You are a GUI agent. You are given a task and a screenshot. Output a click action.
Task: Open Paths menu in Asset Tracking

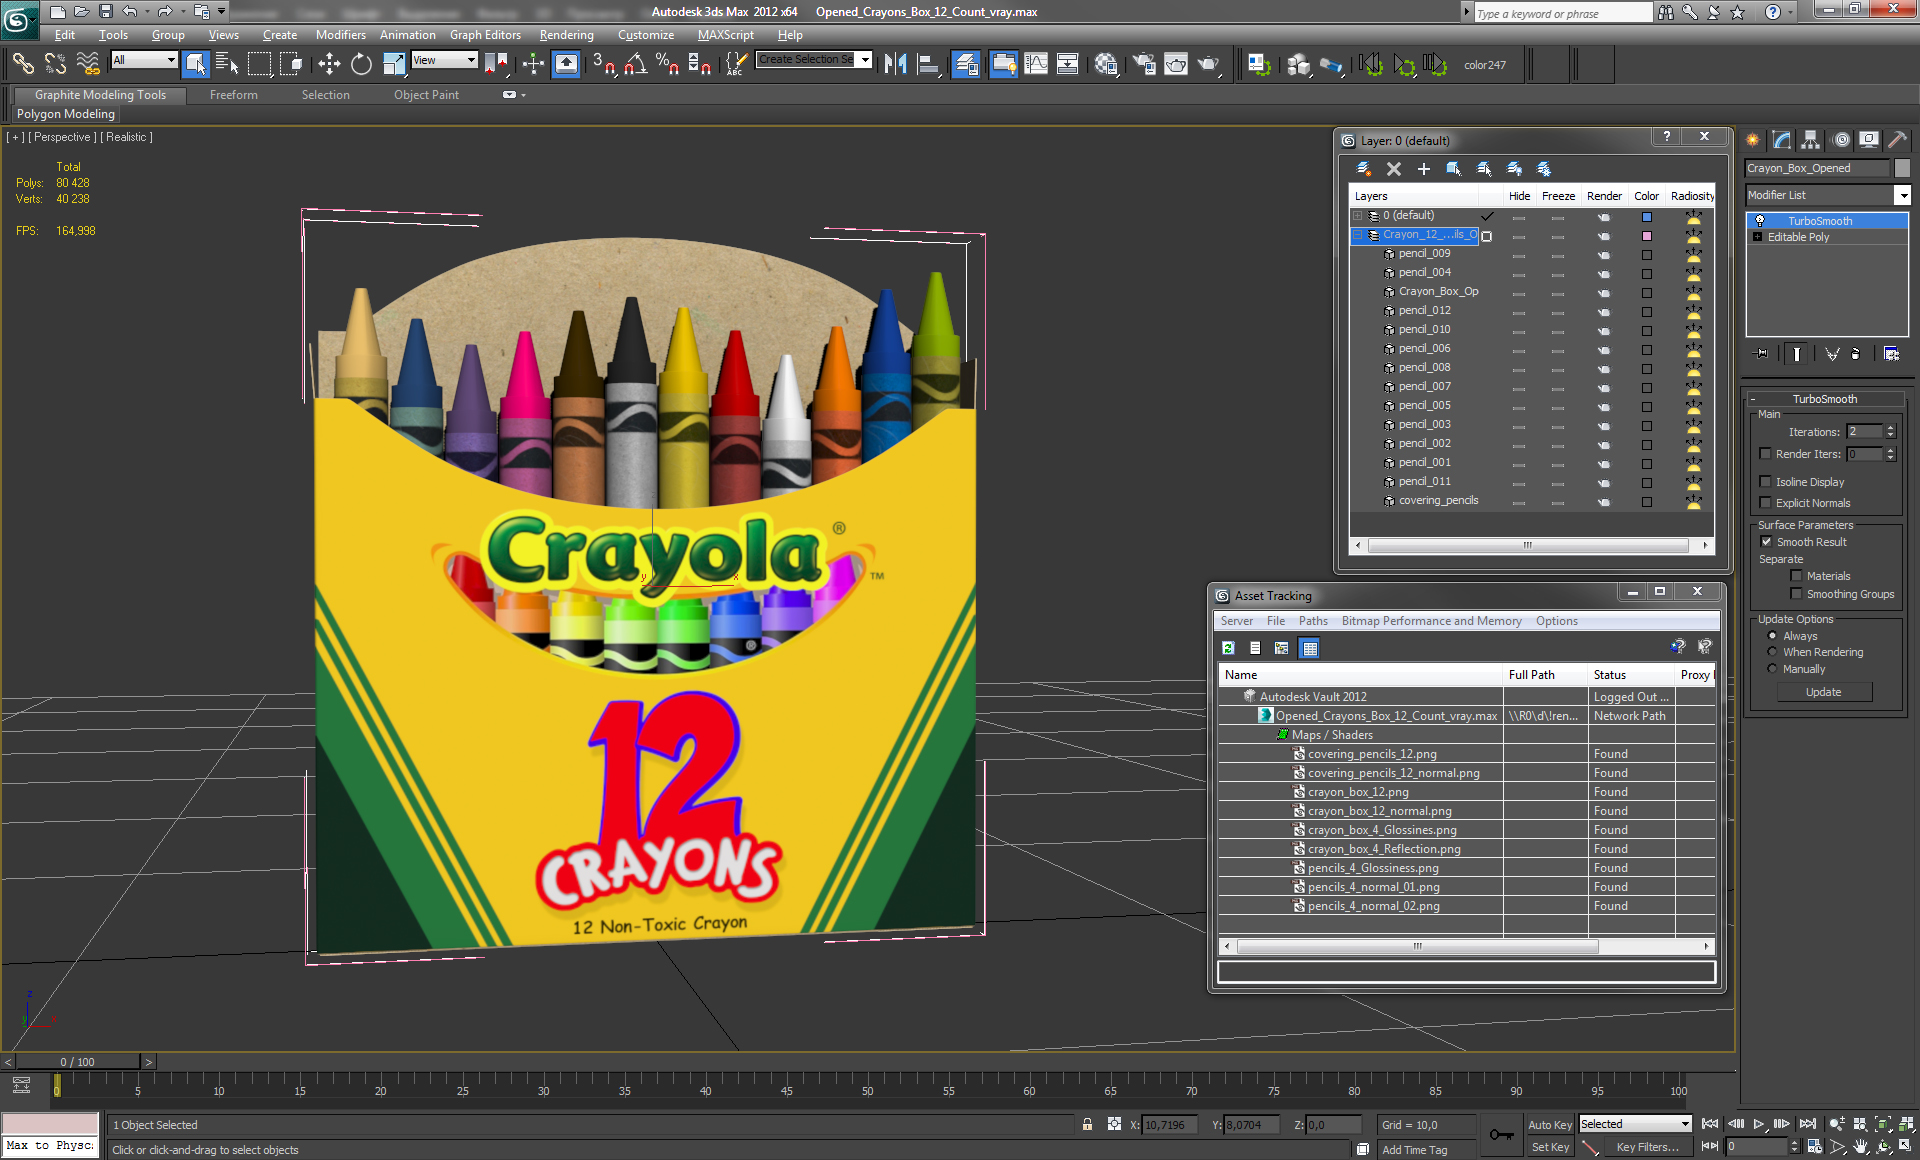[1313, 621]
